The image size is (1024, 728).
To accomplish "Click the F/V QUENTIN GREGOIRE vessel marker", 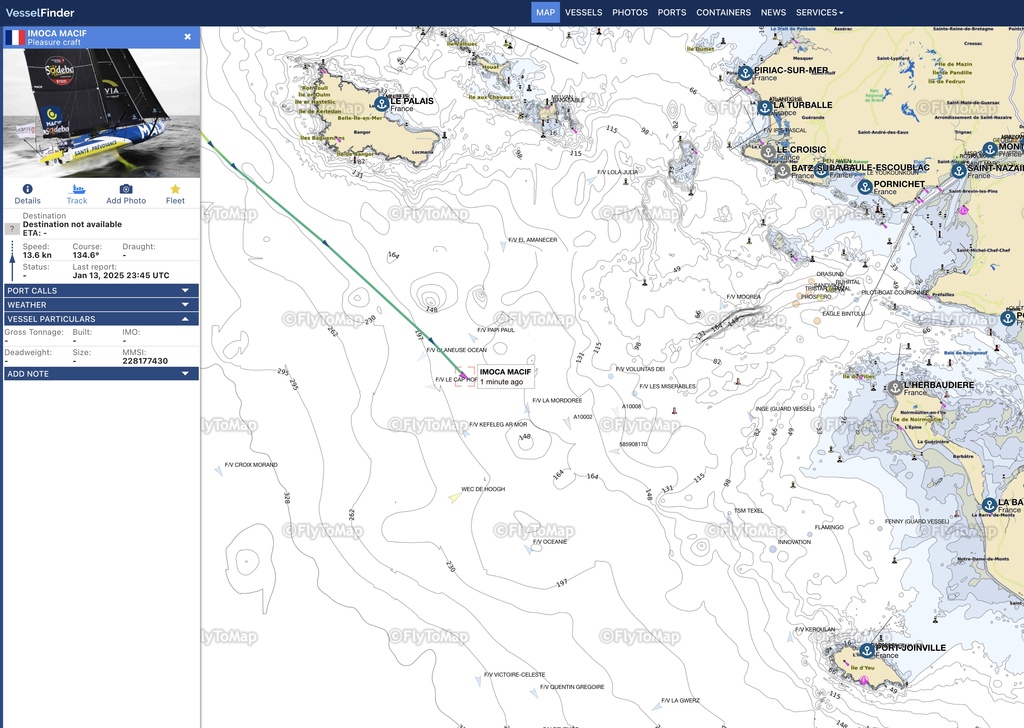I will point(534,693).
